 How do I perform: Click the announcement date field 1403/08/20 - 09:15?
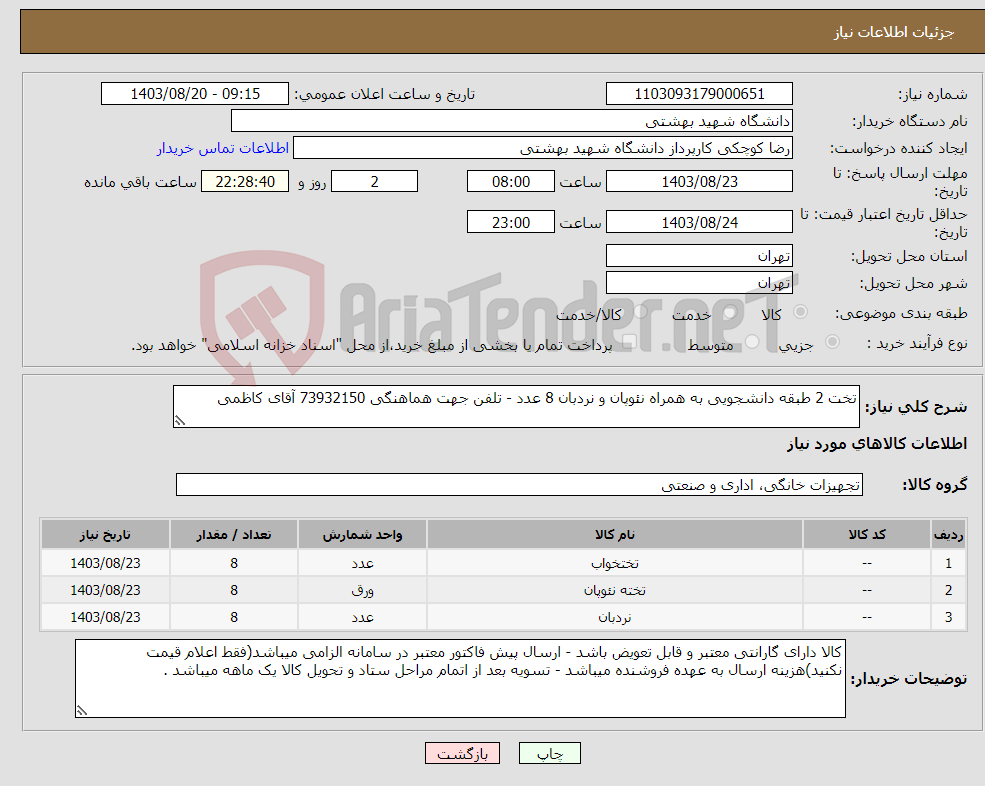tap(195, 94)
